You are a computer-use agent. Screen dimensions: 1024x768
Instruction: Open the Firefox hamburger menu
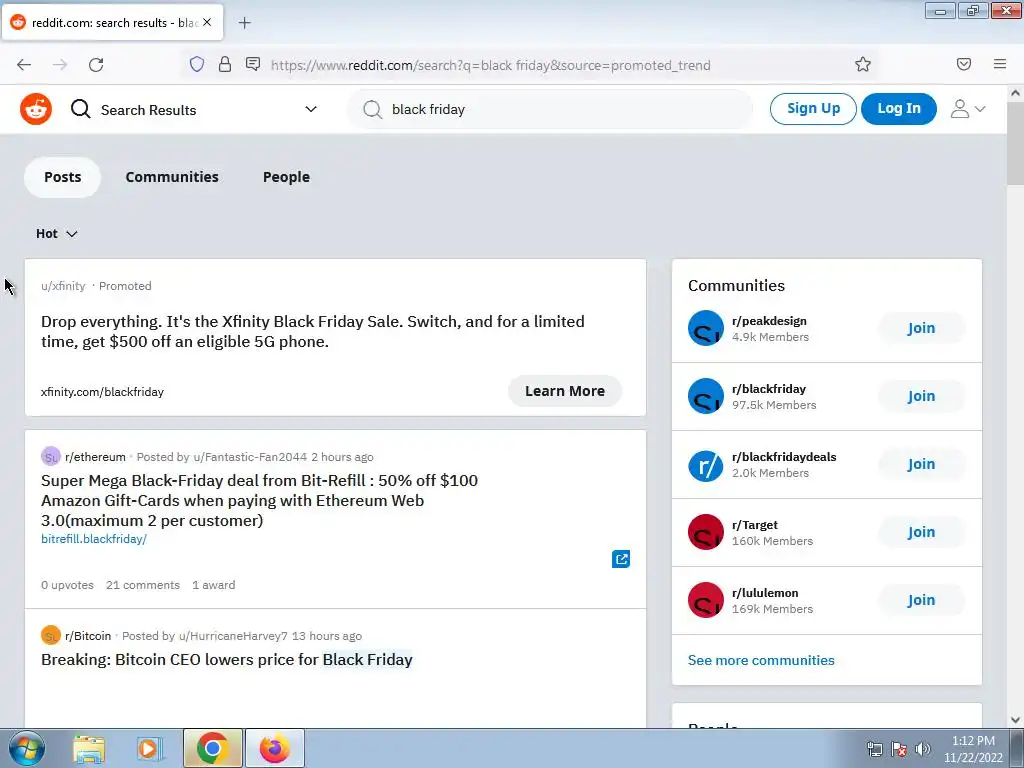pyautogui.click(x=1000, y=64)
